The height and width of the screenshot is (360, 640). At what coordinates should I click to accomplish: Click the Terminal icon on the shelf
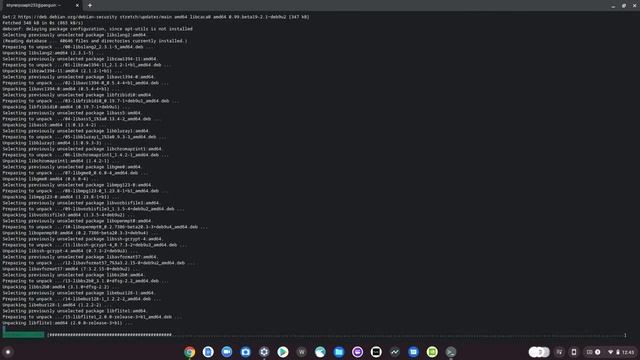click(x=451, y=352)
